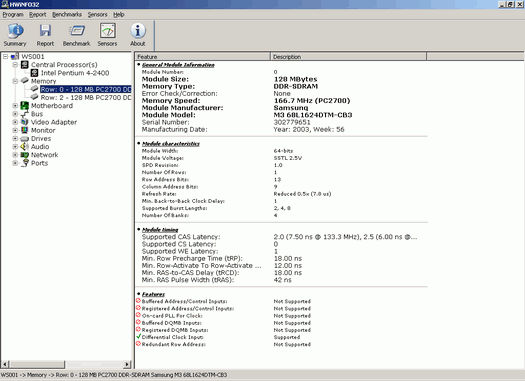
Task: Select the Monitor tree item
Action: pos(43,130)
